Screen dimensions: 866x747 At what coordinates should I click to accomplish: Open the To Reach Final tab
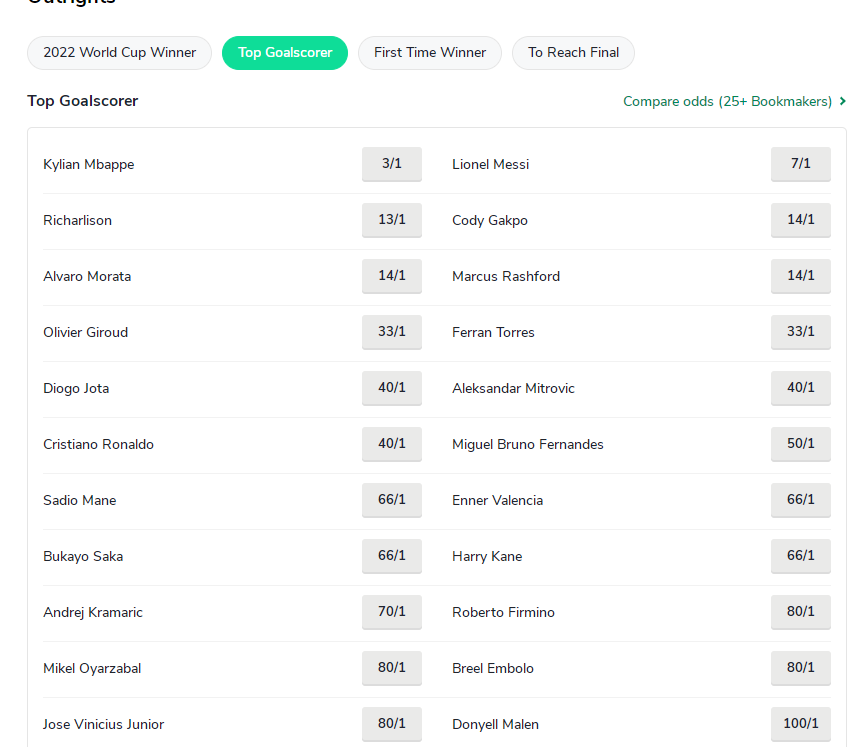(x=573, y=53)
